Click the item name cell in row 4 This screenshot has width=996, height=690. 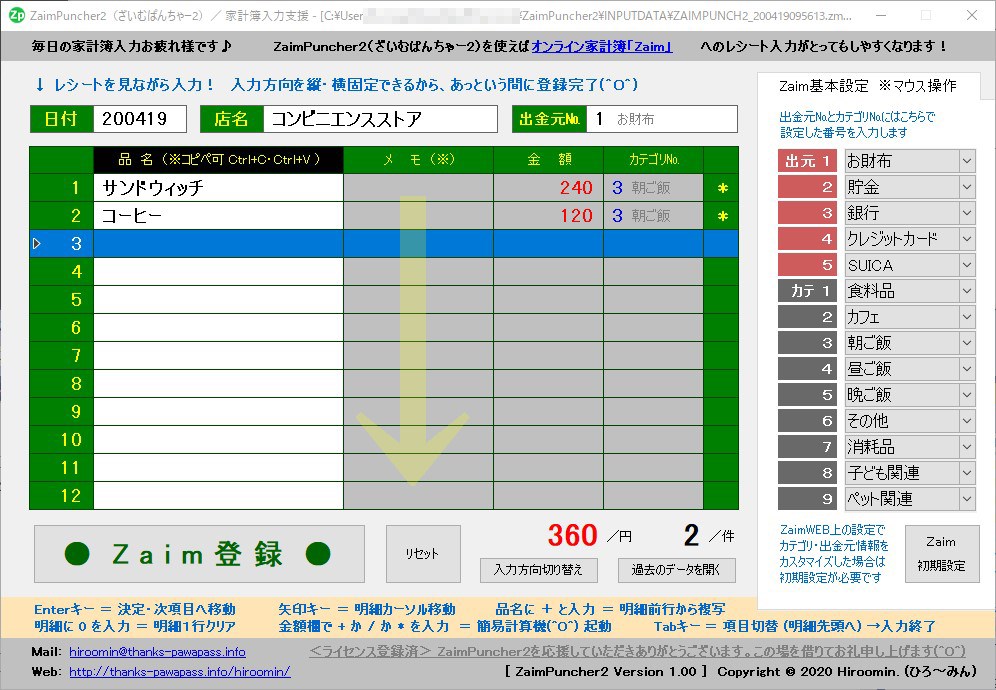tap(219, 272)
